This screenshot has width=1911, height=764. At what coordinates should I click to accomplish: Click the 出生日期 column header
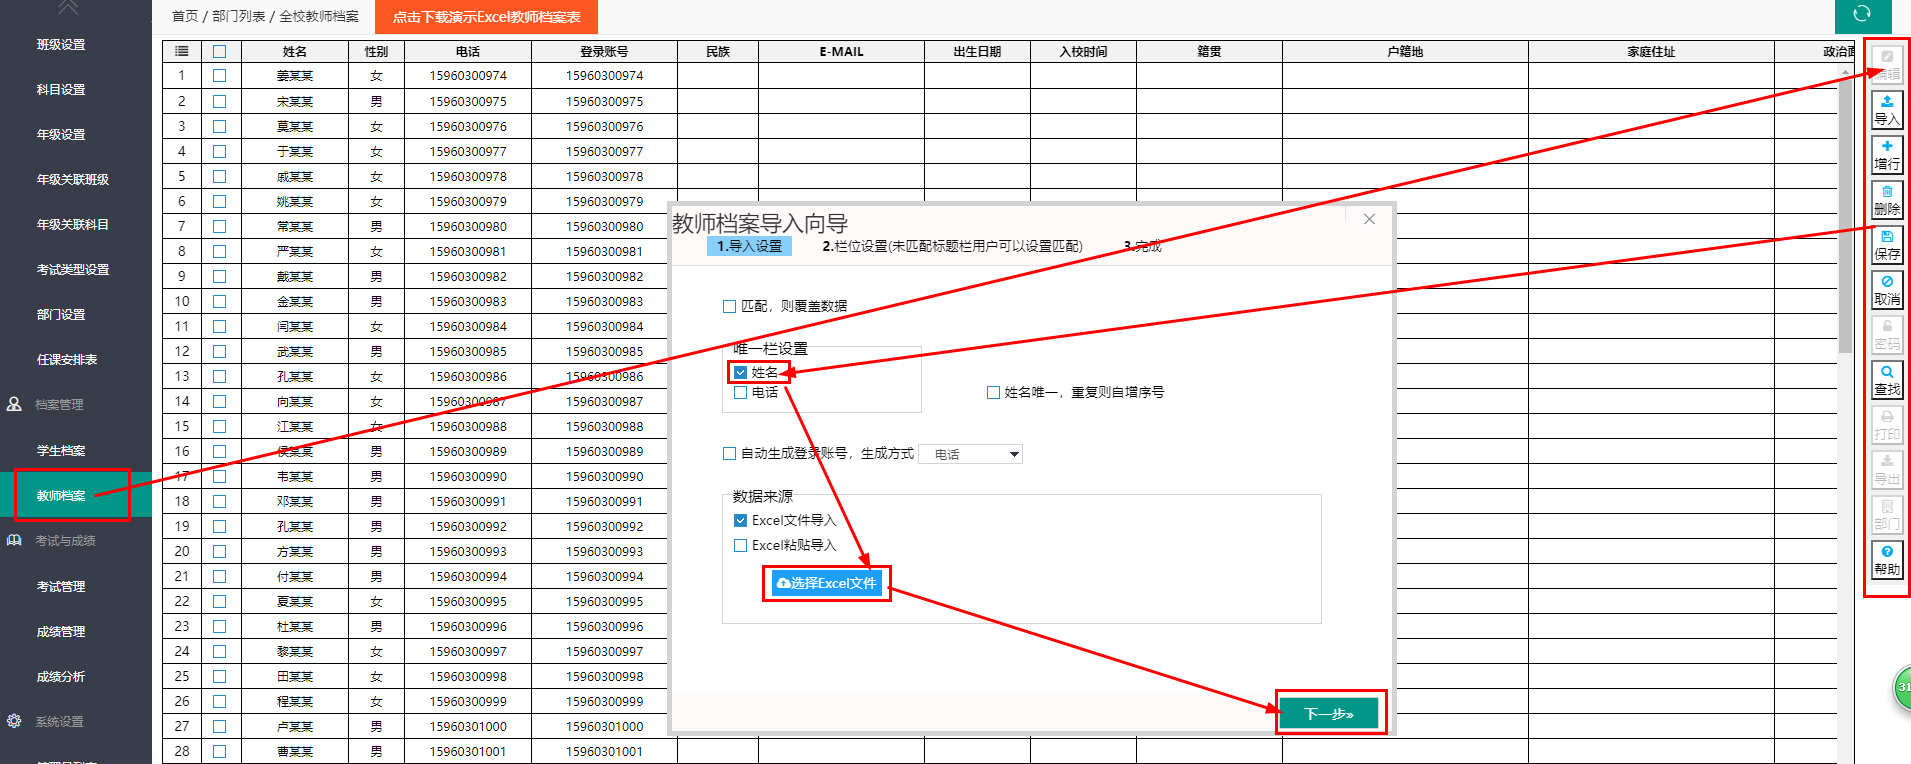(977, 51)
